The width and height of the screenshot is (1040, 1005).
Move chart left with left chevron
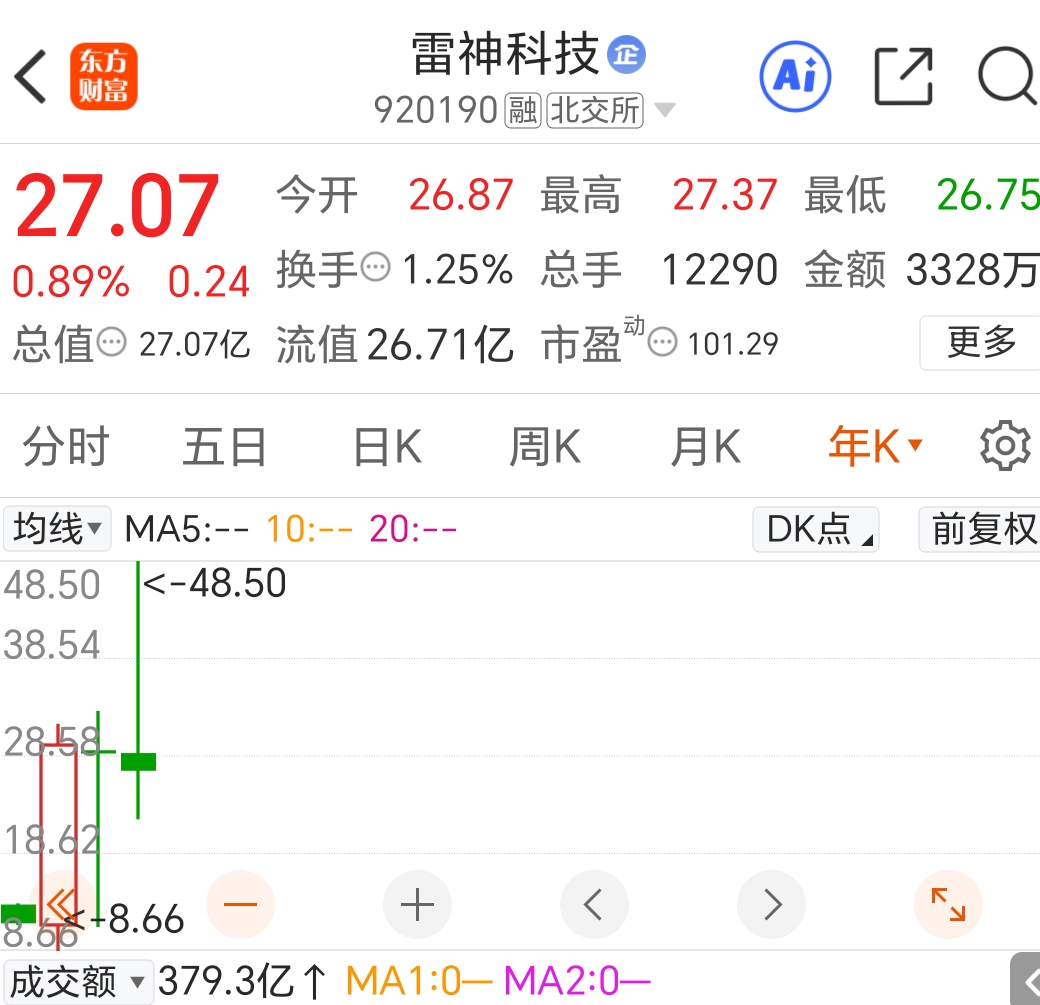pos(594,904)
